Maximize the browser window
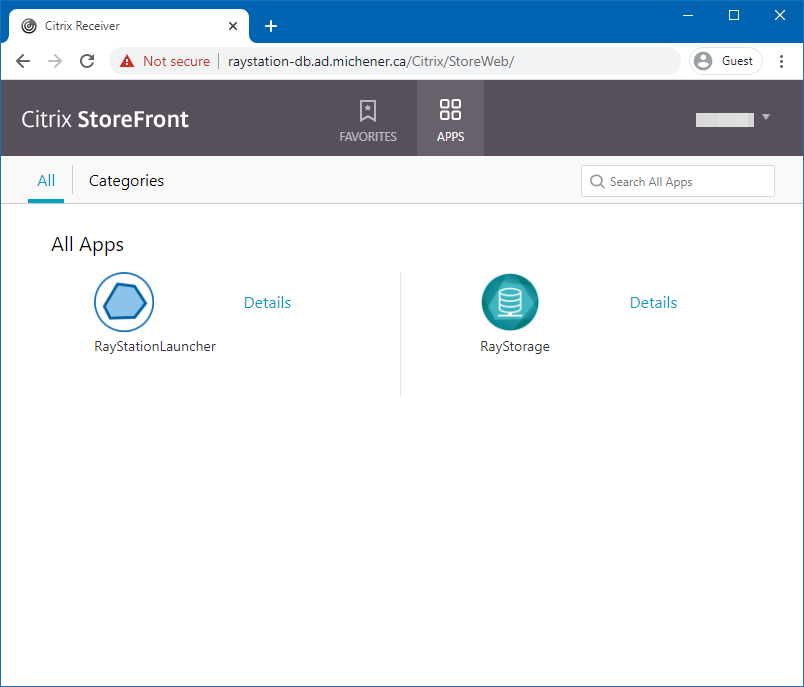Image resolution: width=804 pixels, height=687 pixels. (x=734, y=15)
